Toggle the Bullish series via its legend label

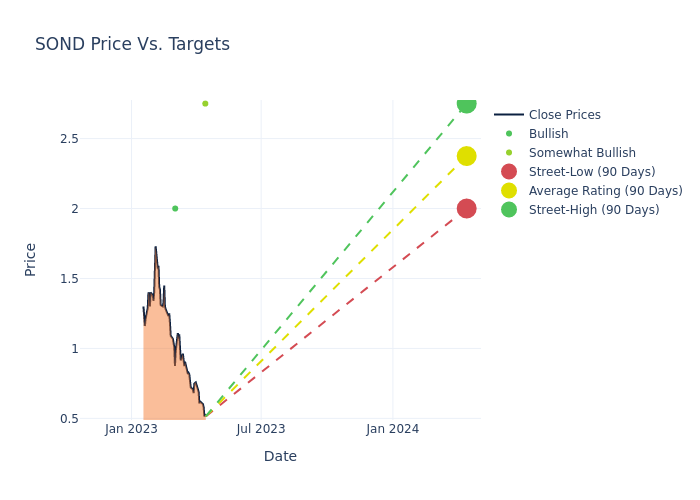[x=548, y=134]
